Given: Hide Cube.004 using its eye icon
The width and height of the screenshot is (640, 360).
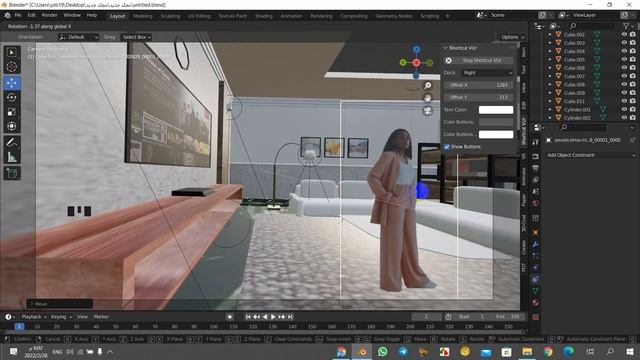Looking at the screenshot, I should [624, 51].
